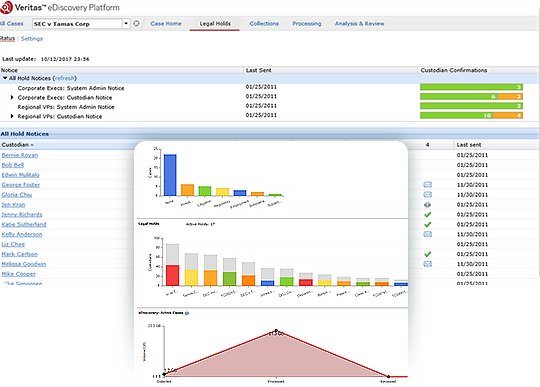The image size is (540, 387).
Task: Open custodian Bob Bell
Action: click(13, 165)
